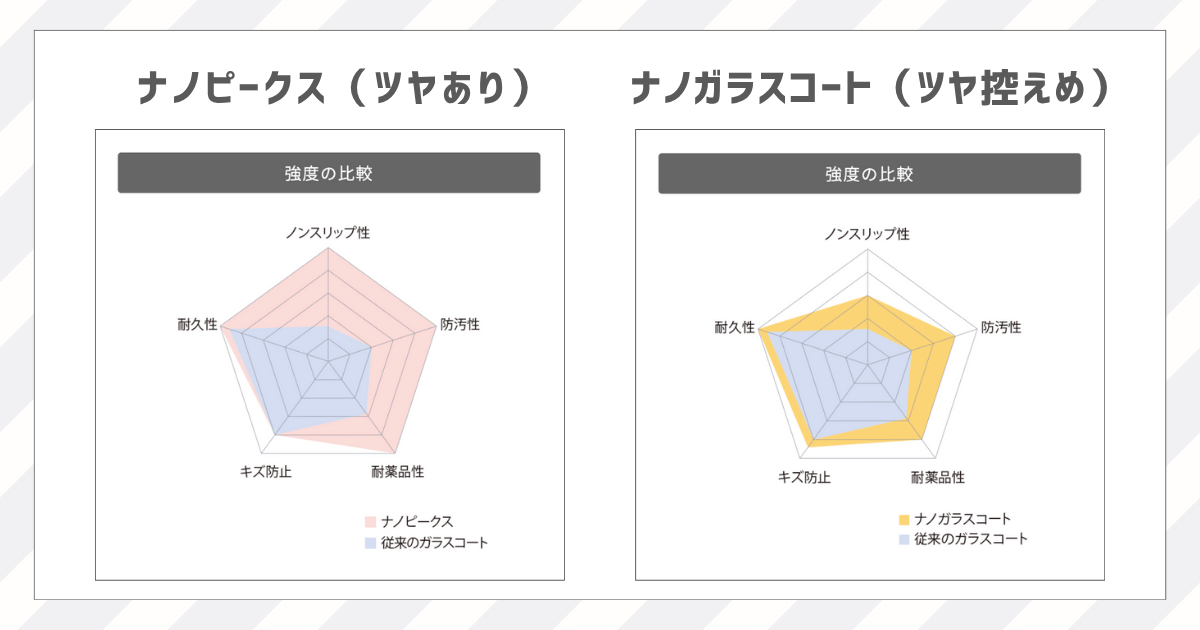1200x630 pixels.
Task: Select the ナノピークス（ツヤあり）heading
Action: 333,90
